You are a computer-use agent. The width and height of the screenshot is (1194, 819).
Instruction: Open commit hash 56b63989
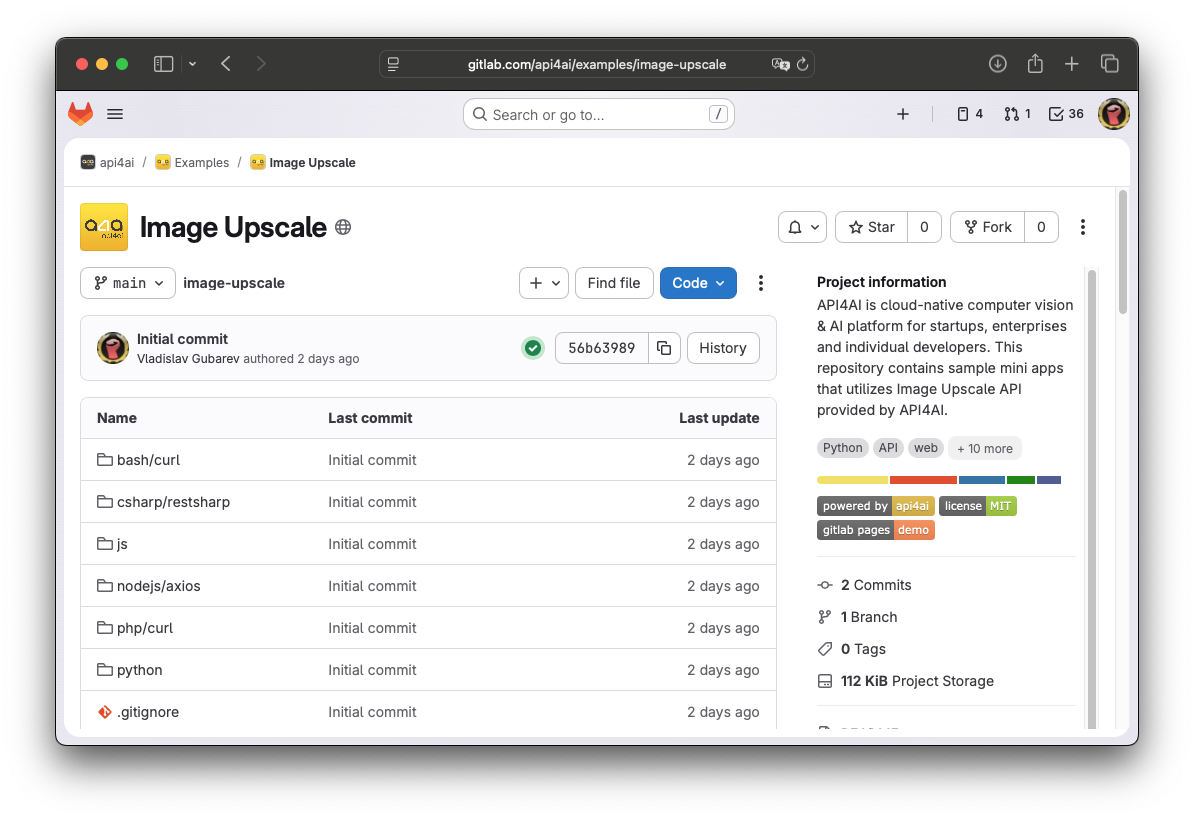tap(602, 348)
